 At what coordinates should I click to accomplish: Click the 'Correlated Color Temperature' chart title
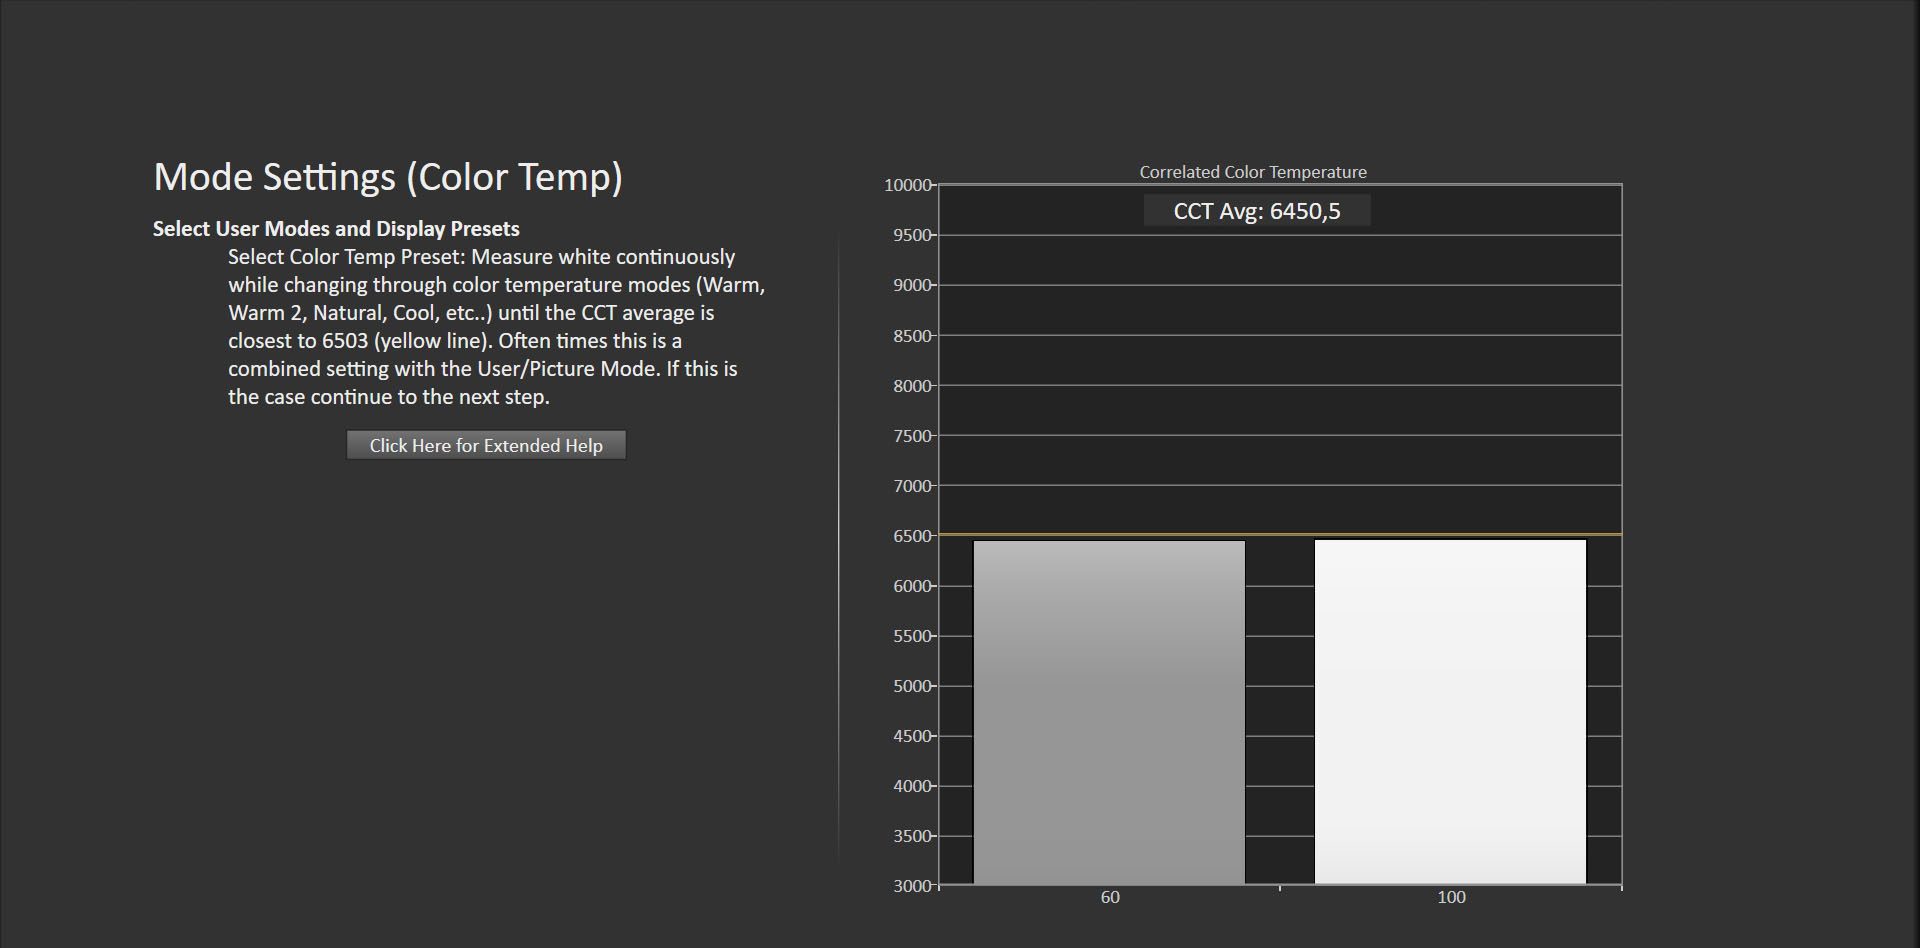tap(1253, 172)
